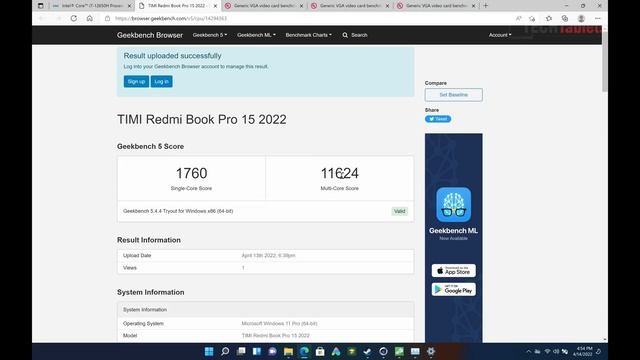The image size is (640, 360).
Task: Click the page vertical scrollbar thumb
Action: 604,61
